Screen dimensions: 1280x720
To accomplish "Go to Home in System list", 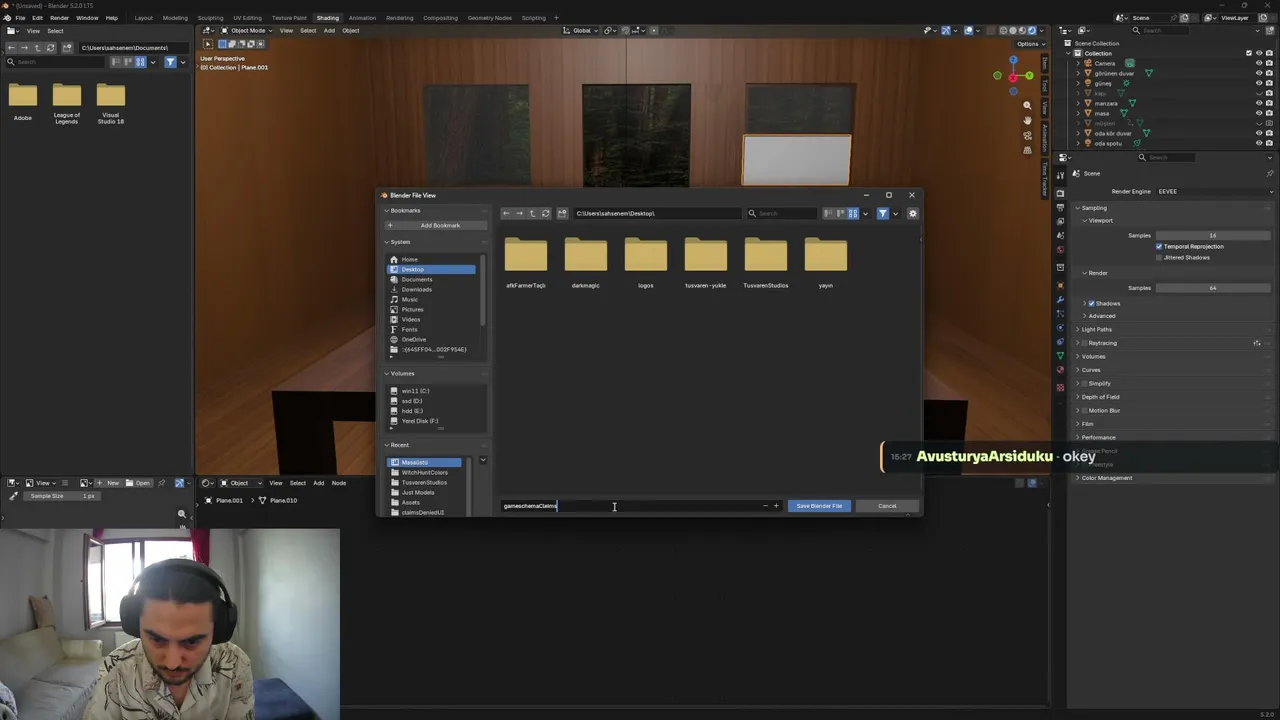I will click(x=432, y=259).
